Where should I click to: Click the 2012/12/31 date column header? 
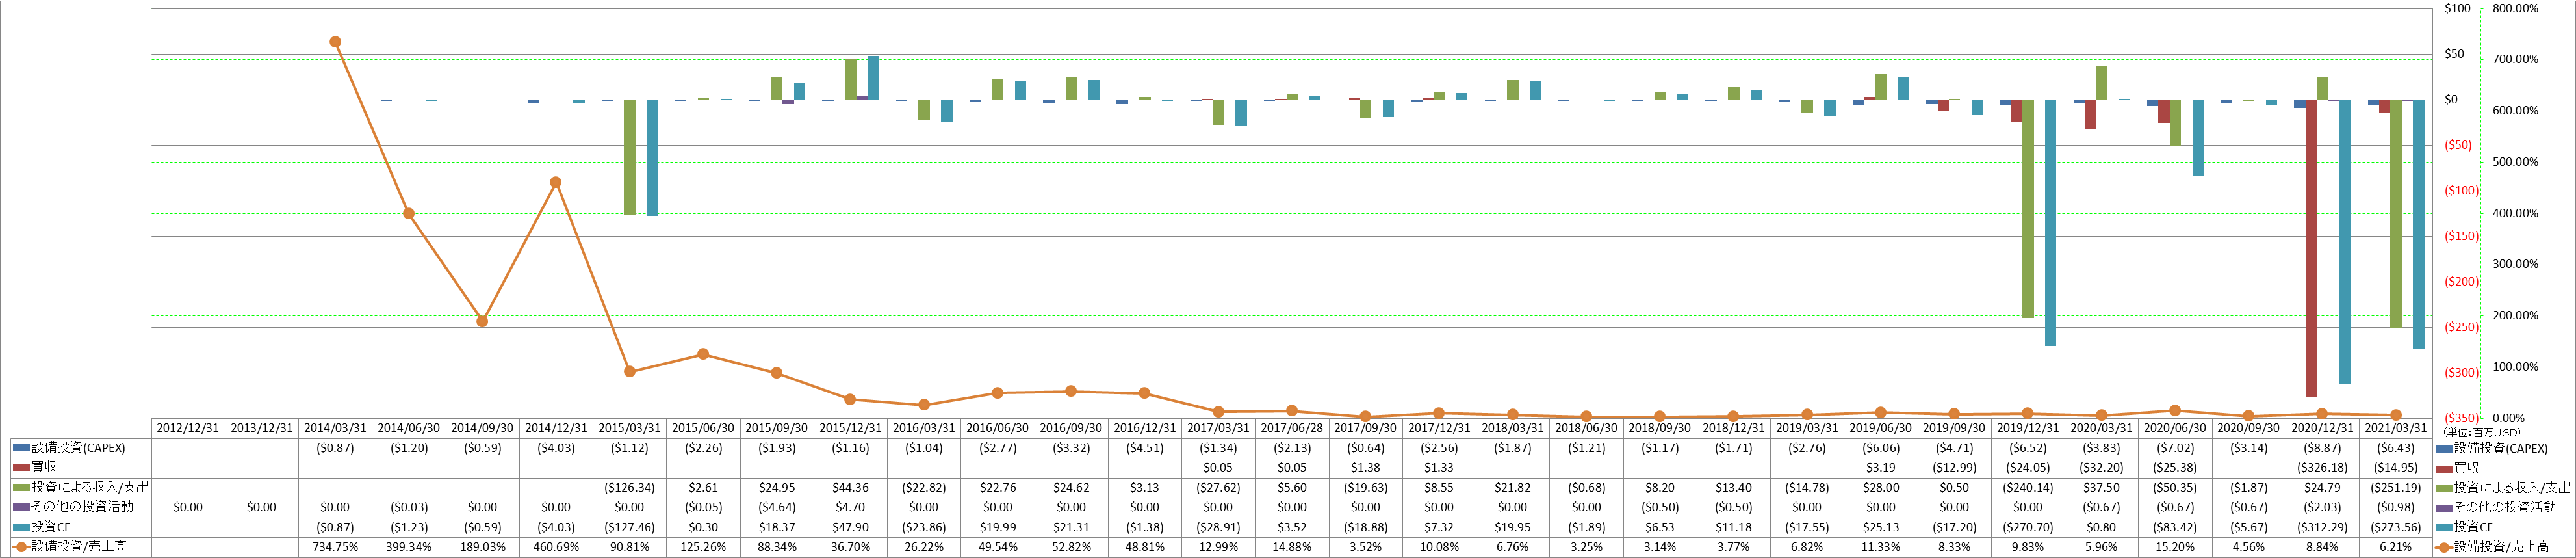[x=188, y=428]
